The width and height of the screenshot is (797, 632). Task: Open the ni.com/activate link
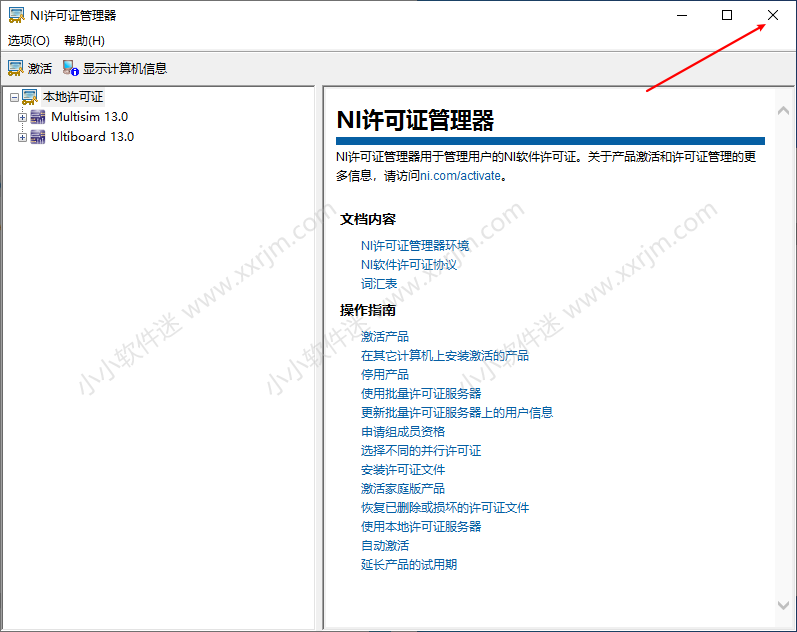[461, 176]
